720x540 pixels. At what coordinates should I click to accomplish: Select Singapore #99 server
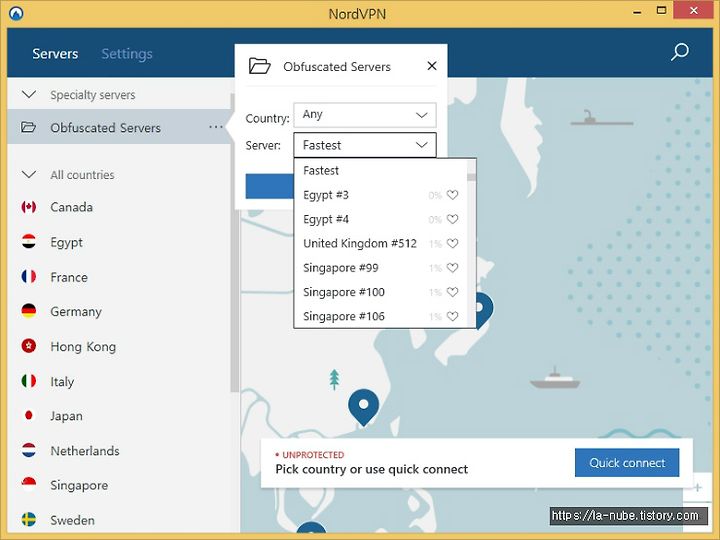click(380, 268)
